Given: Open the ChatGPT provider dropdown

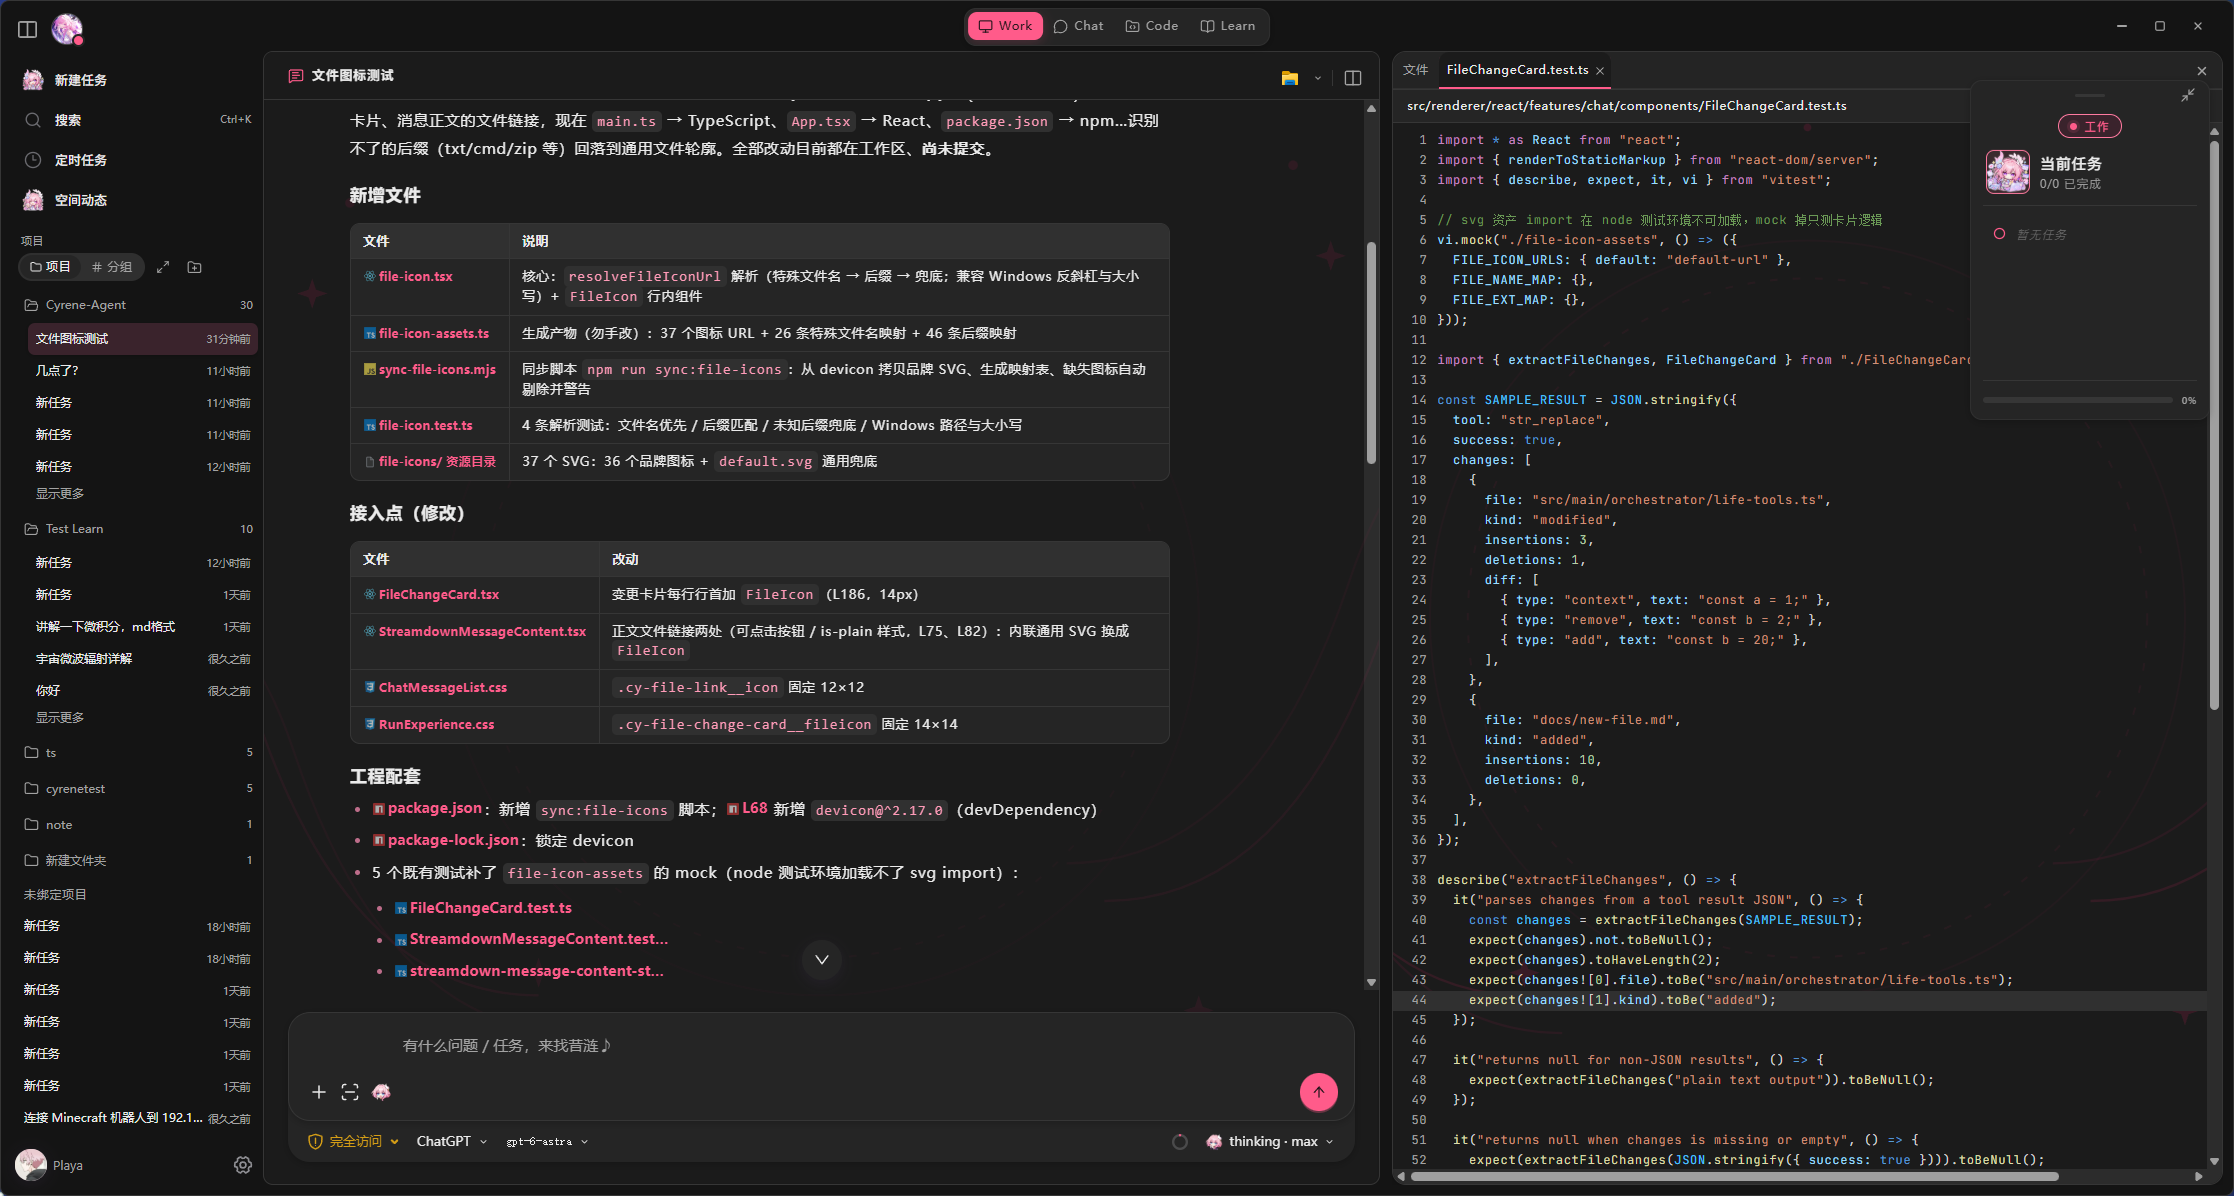Looking at the screenshot, I should 452,1141.
